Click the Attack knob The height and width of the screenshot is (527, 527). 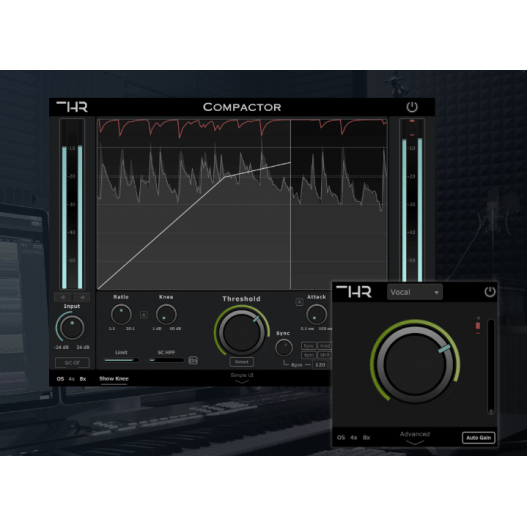[316, 315]
